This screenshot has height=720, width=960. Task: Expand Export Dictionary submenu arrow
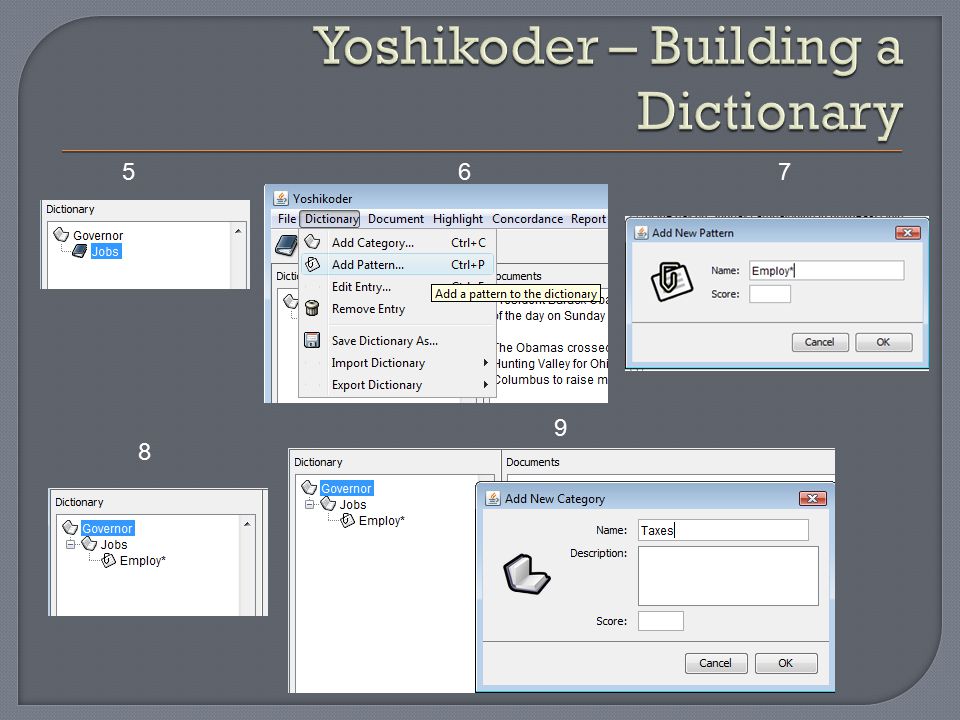[485, 384]
